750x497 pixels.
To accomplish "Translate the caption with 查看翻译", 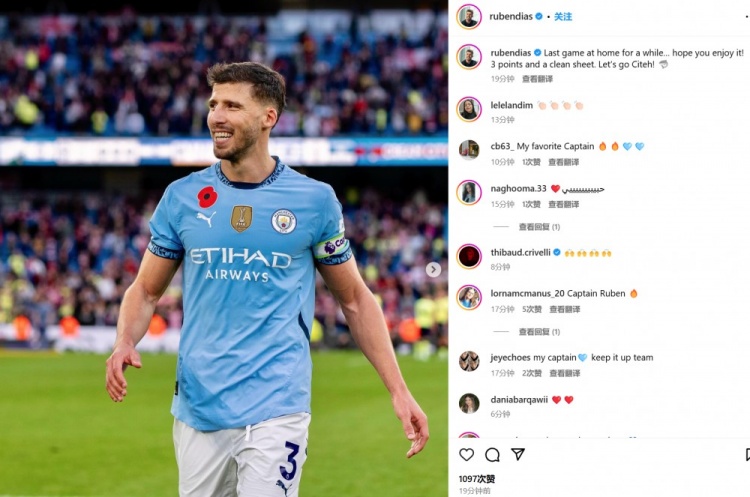I will pyautogui.click(x=537, y=79).
